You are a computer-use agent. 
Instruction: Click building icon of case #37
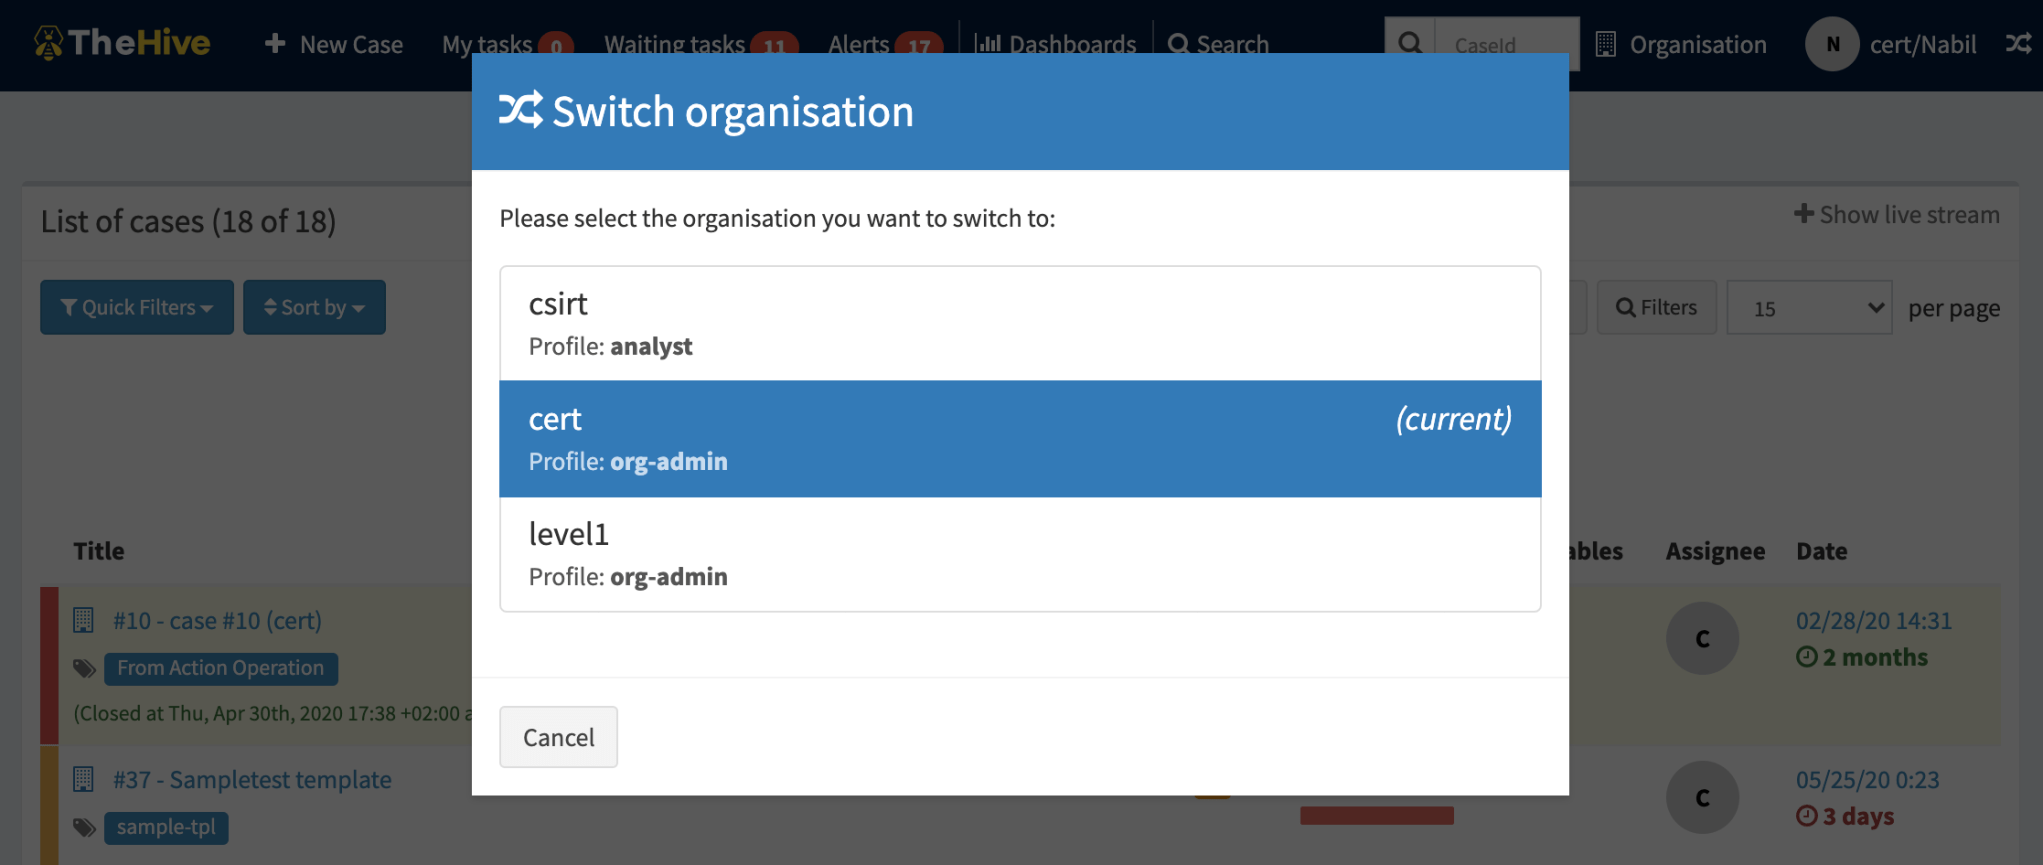pos(84,780)
